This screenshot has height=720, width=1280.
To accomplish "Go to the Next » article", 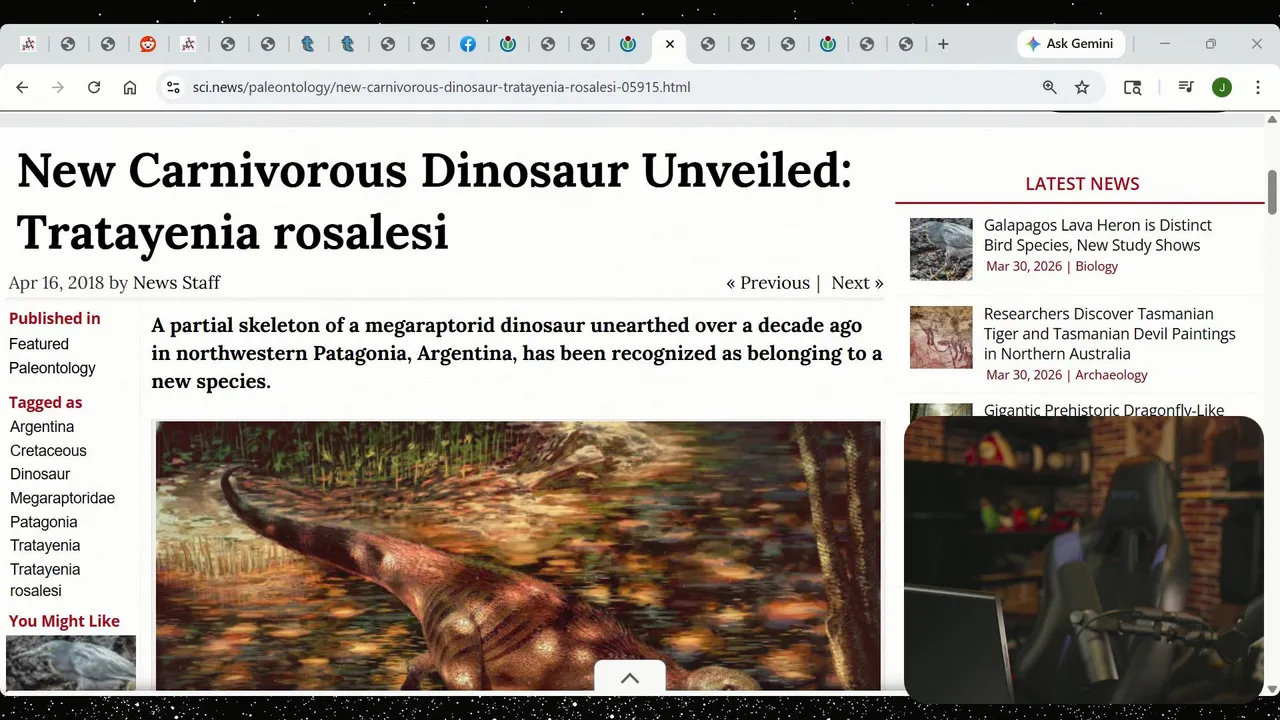I will coord(857,283).
